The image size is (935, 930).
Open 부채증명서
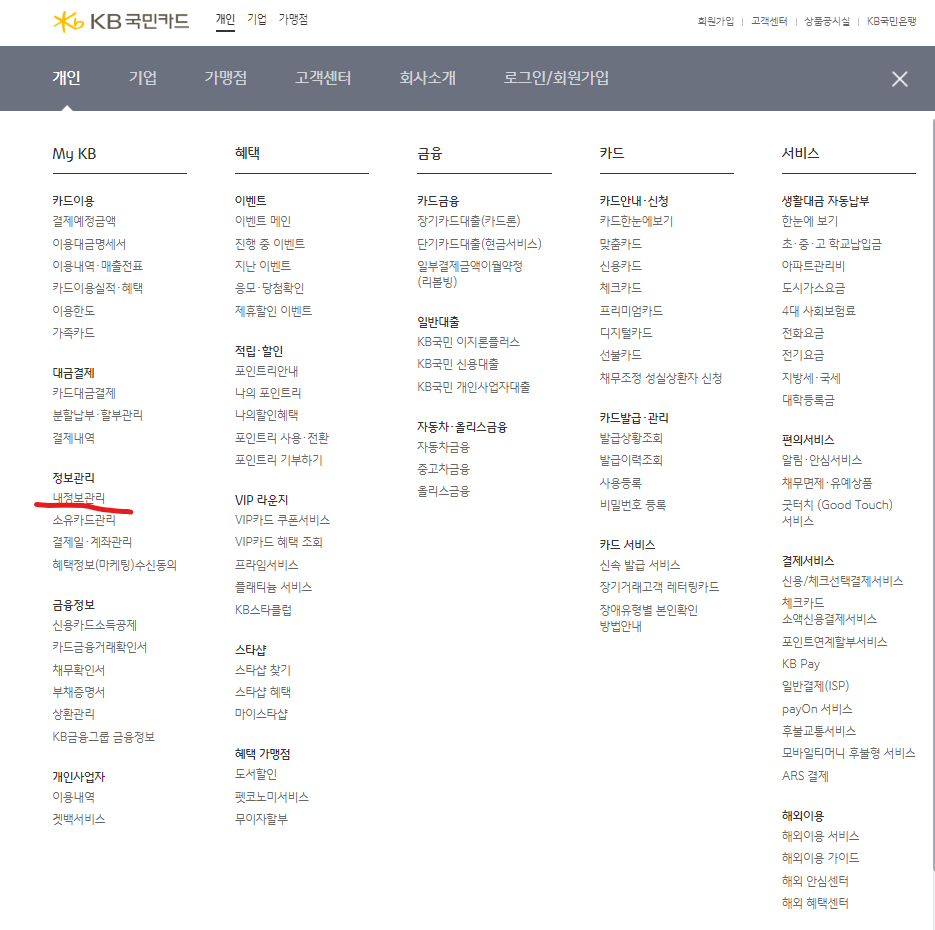[x=79, y=692]
